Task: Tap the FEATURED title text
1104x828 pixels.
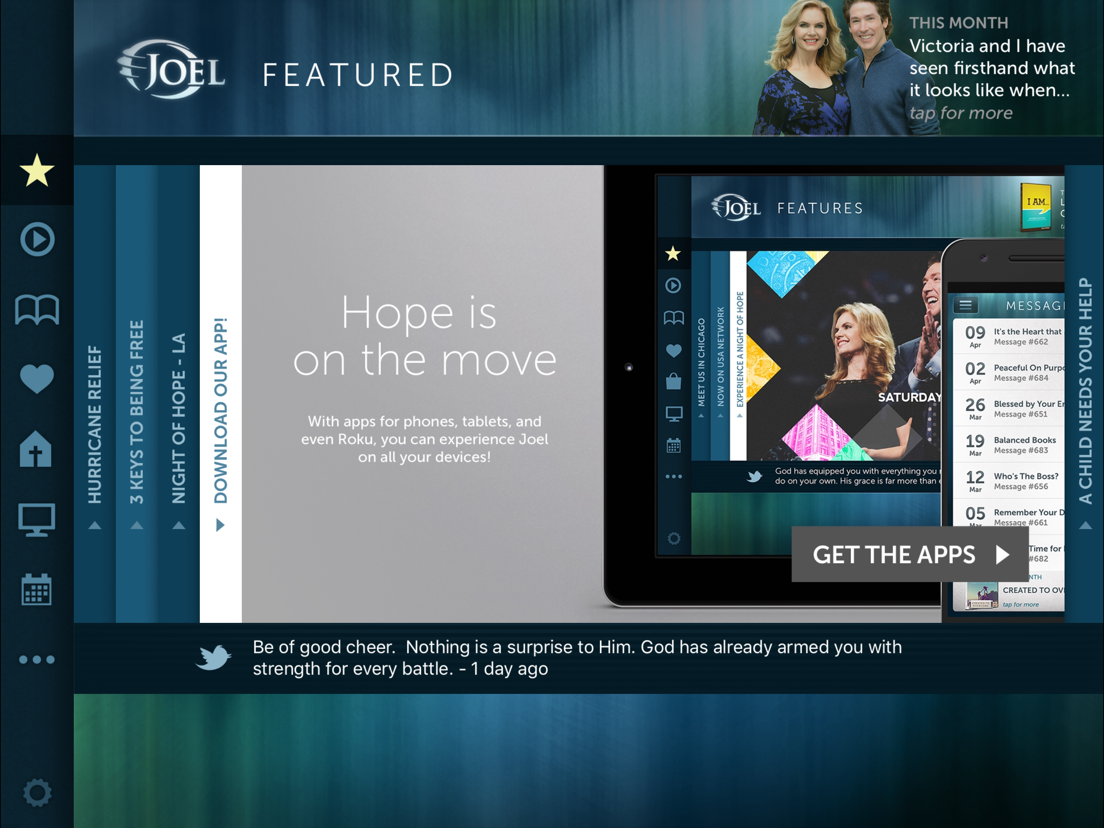Action: point(358,75)
